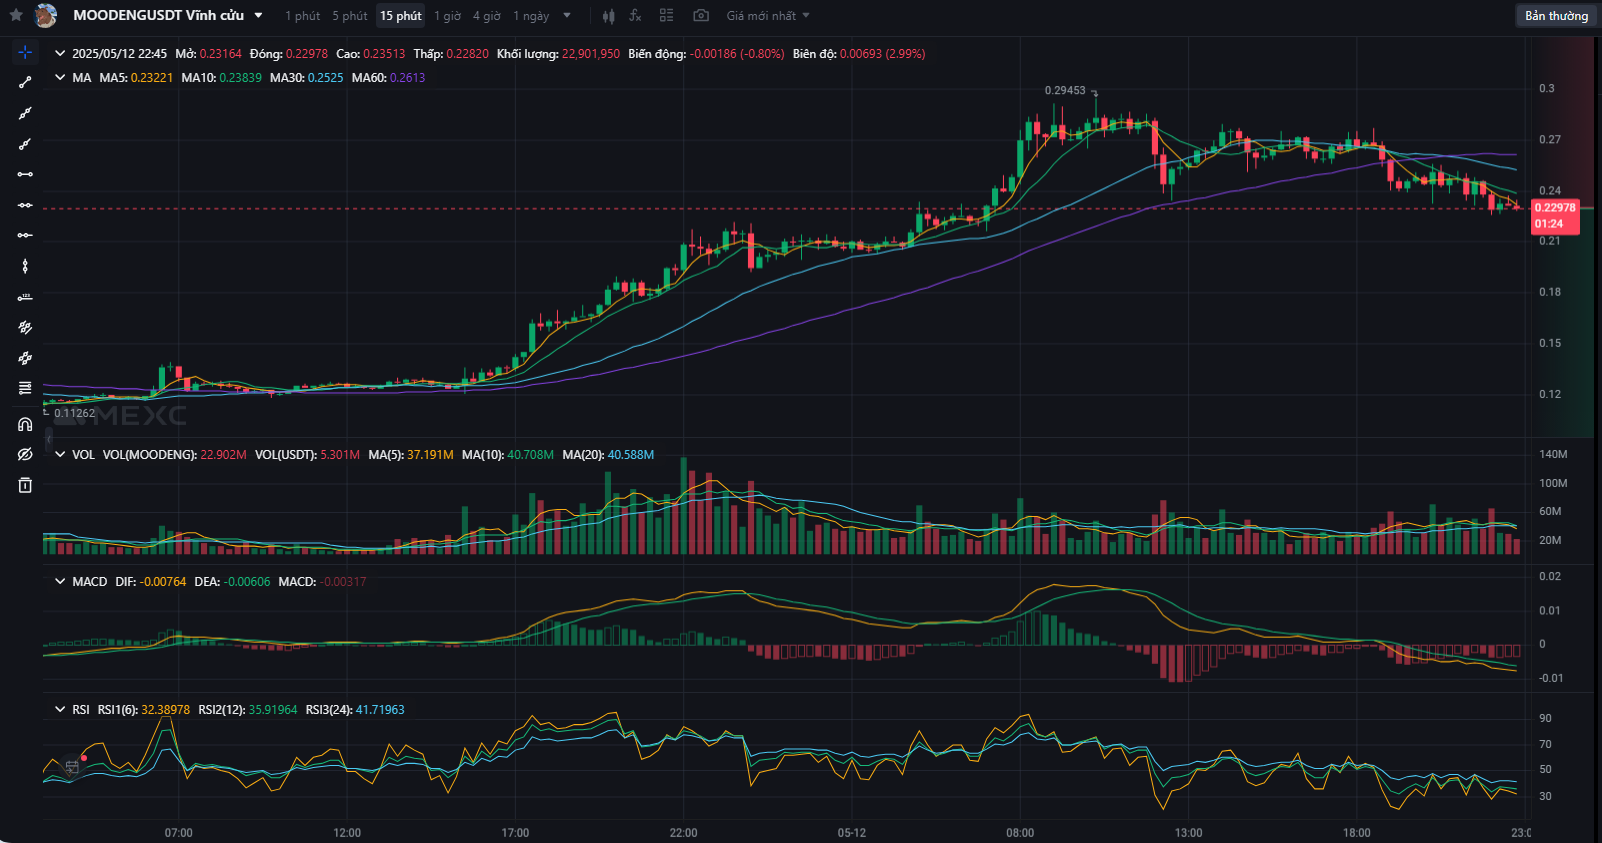
Task: Click the Bản thường version button
Action: pyautogui.click(x=1556, y=16)
